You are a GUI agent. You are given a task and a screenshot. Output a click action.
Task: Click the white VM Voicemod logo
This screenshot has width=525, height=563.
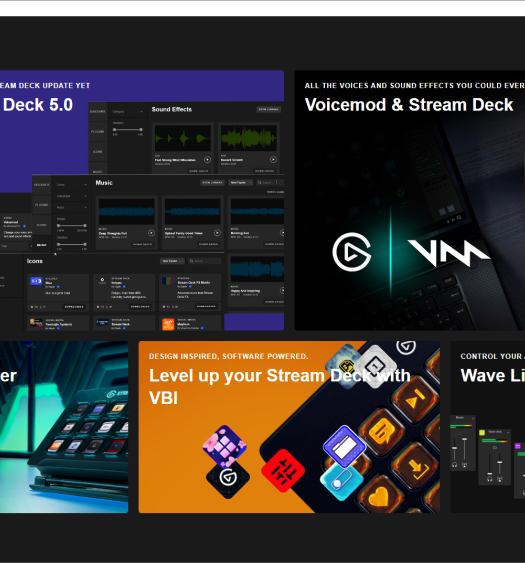click(x=449, y=253)
